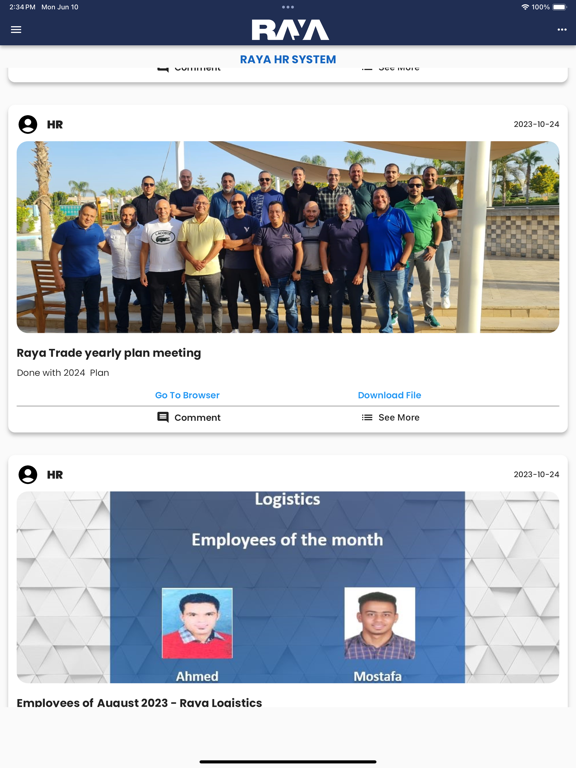The image size is (576, 768).
Task: Expand See More on Raya Trade post
Action: (390, 417)
